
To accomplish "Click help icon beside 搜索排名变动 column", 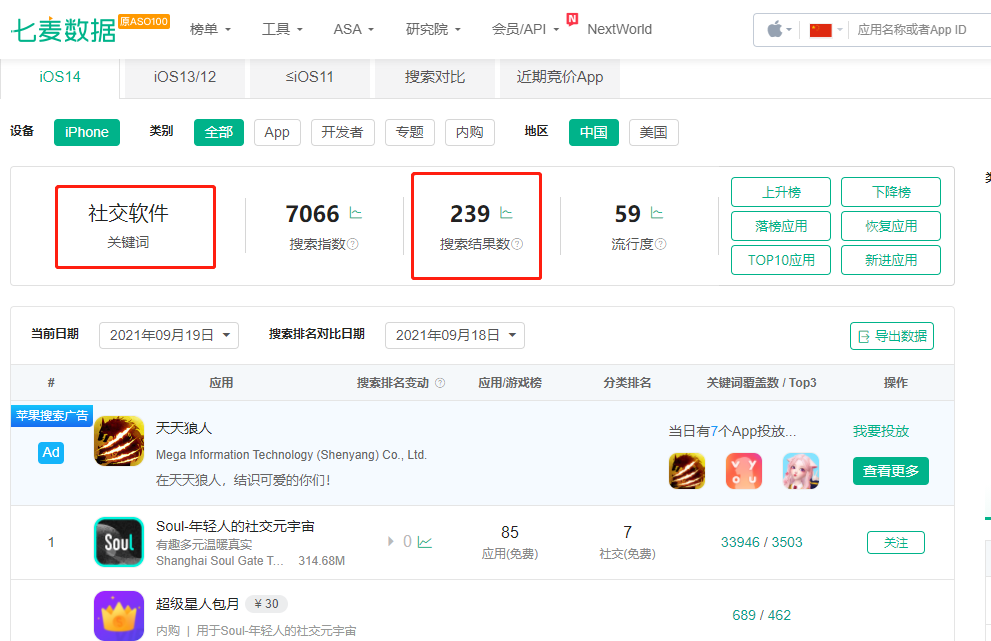I will (440, 383).
